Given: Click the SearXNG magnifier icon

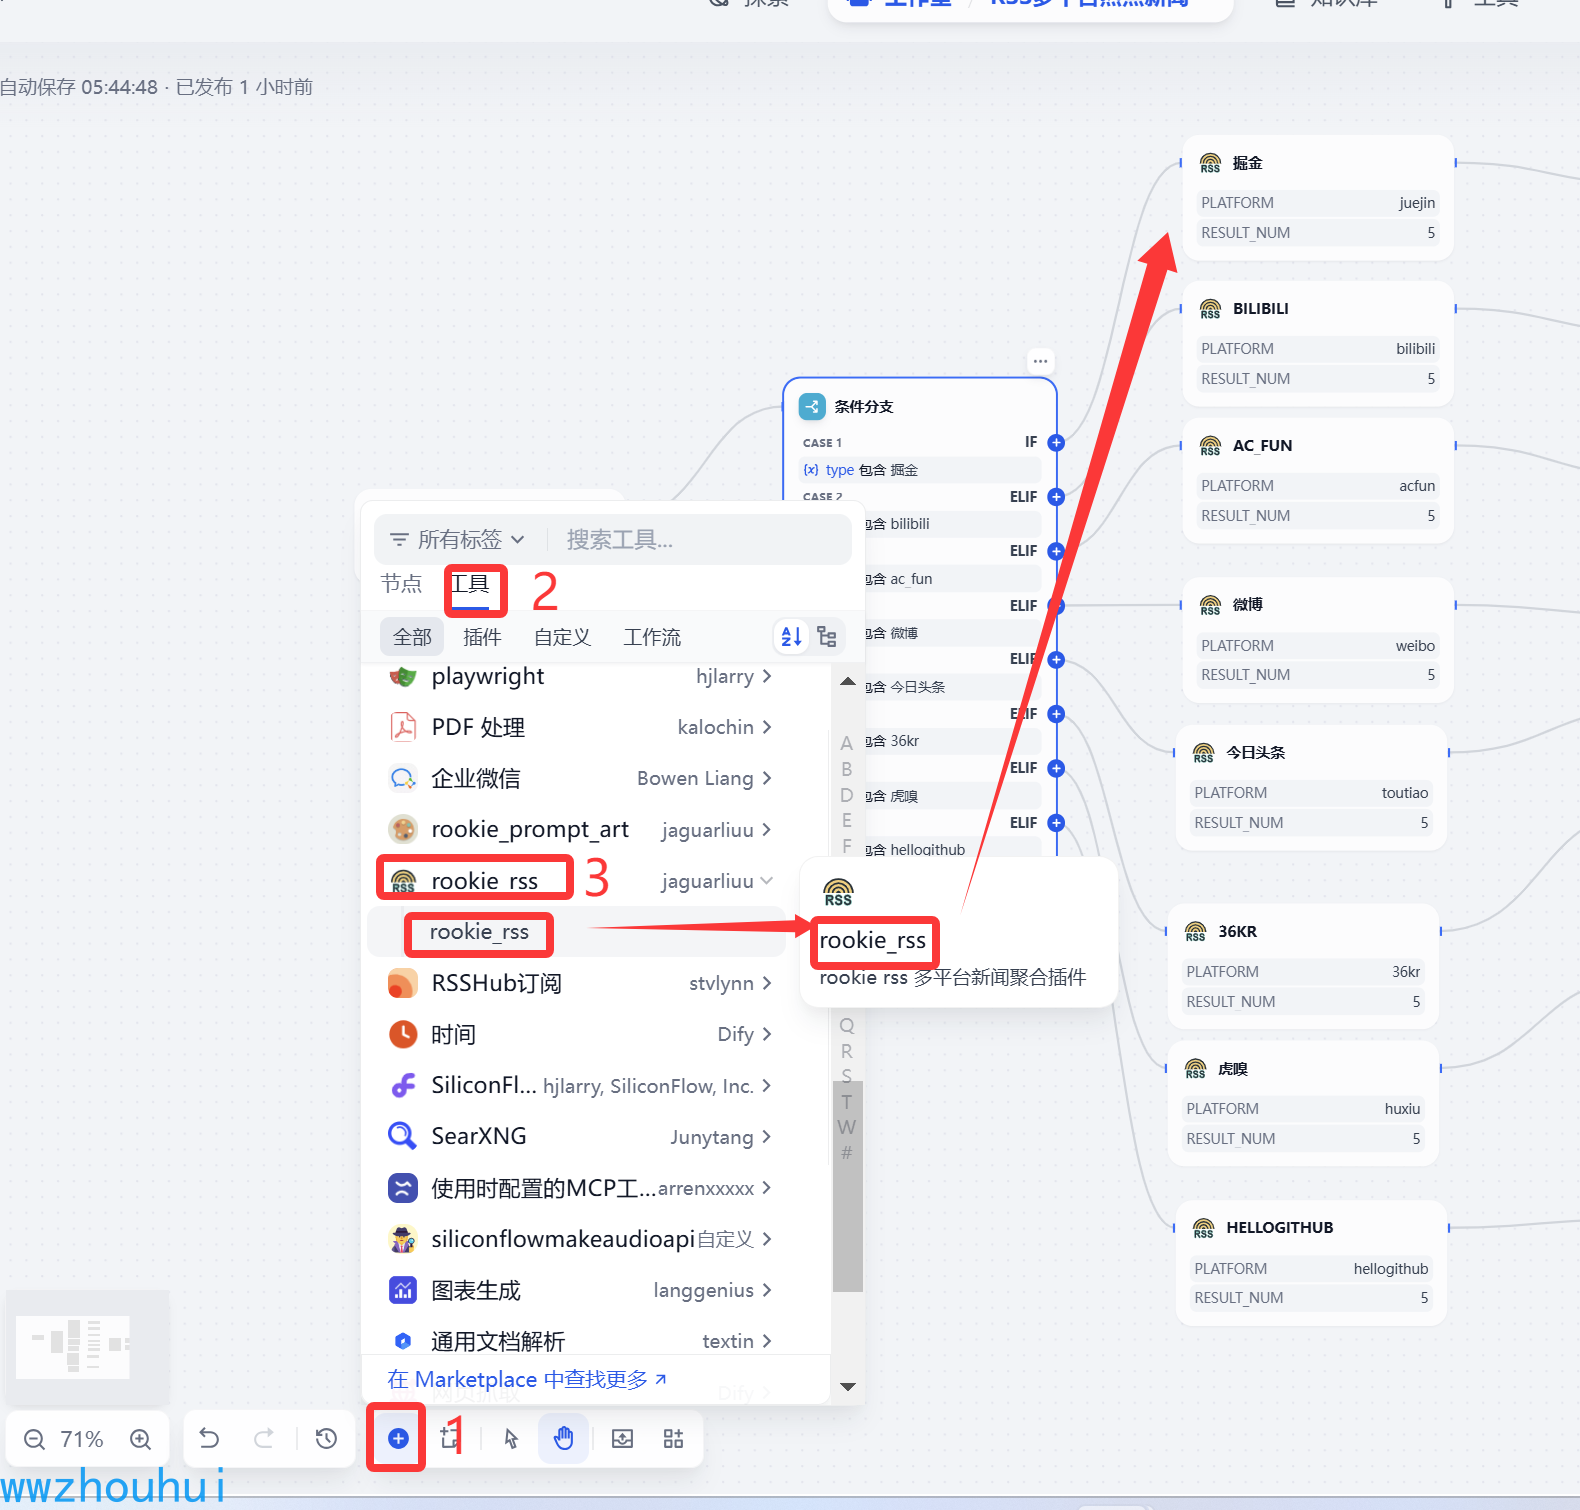Looking at the screenshot, I should tap(402, 1136).
